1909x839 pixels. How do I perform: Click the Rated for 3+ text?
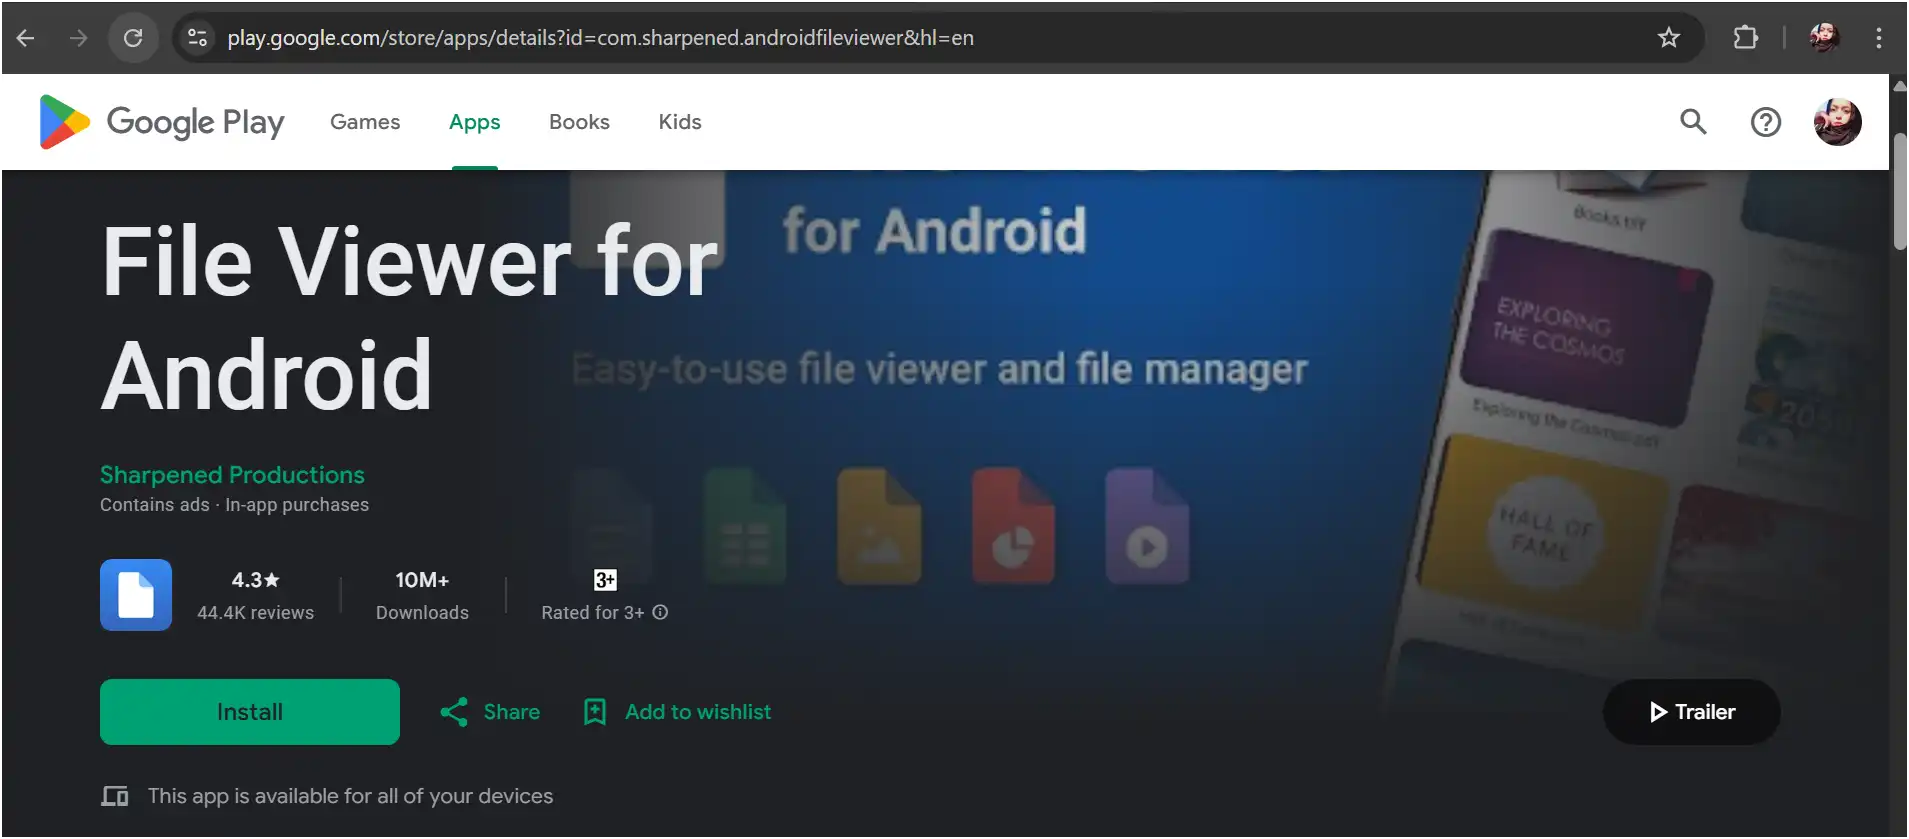click(x=593, y=613)
